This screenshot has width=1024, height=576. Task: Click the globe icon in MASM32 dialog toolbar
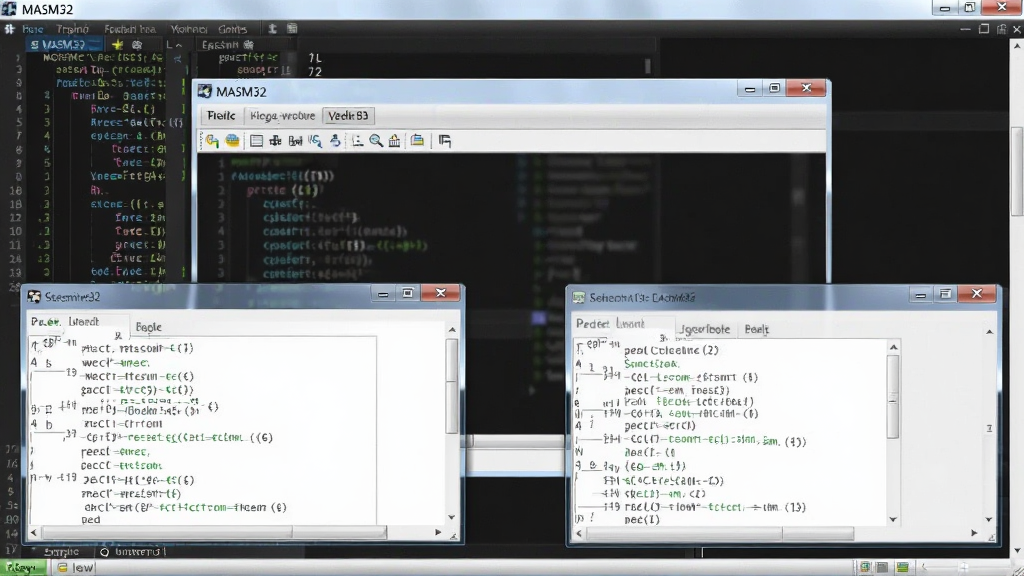[232, 140]
